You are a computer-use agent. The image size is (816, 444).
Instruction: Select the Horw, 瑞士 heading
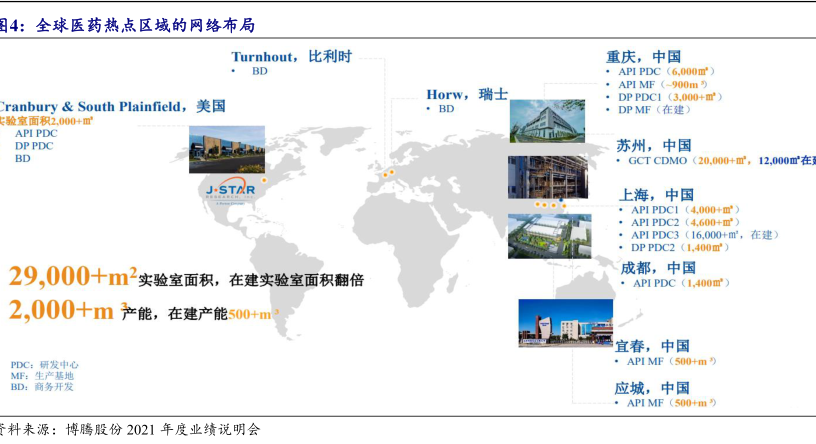point(466,94)
